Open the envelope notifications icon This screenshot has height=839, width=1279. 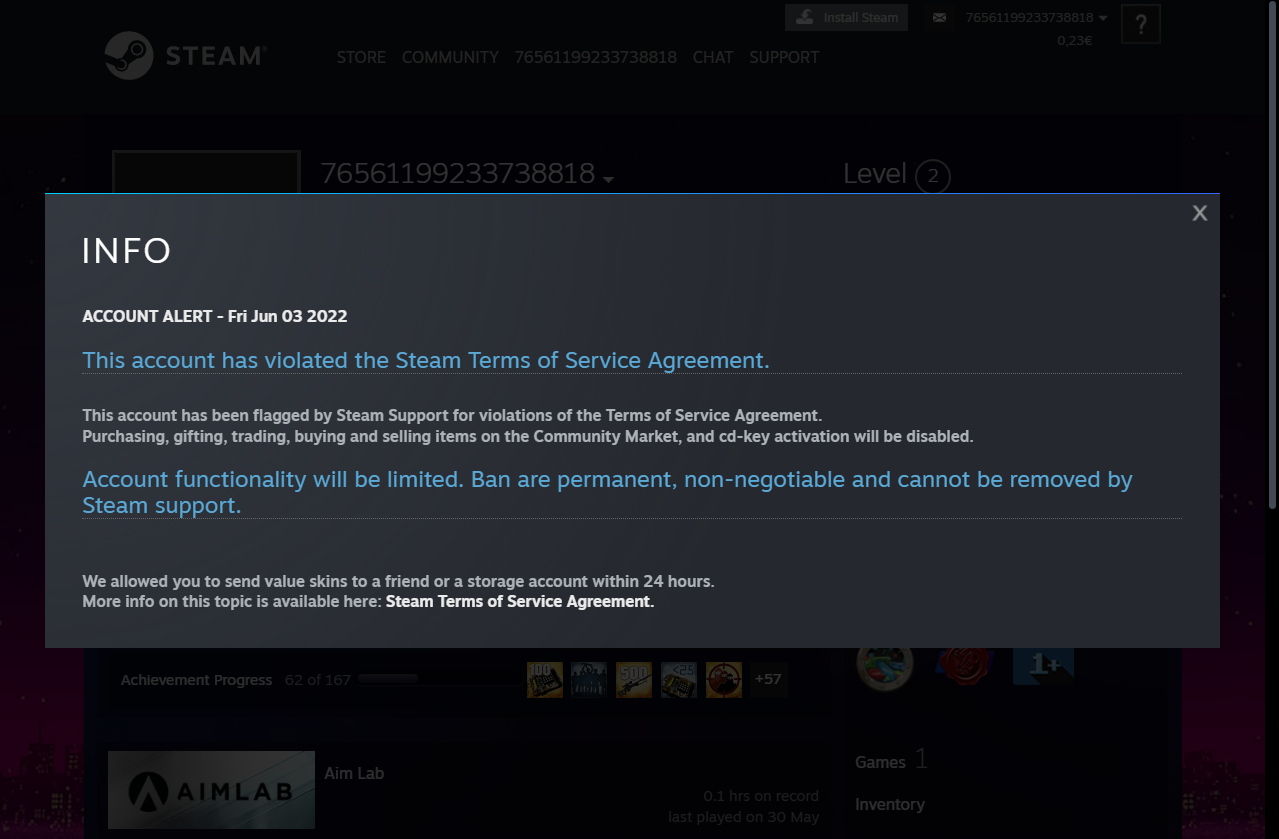(939, 17)
